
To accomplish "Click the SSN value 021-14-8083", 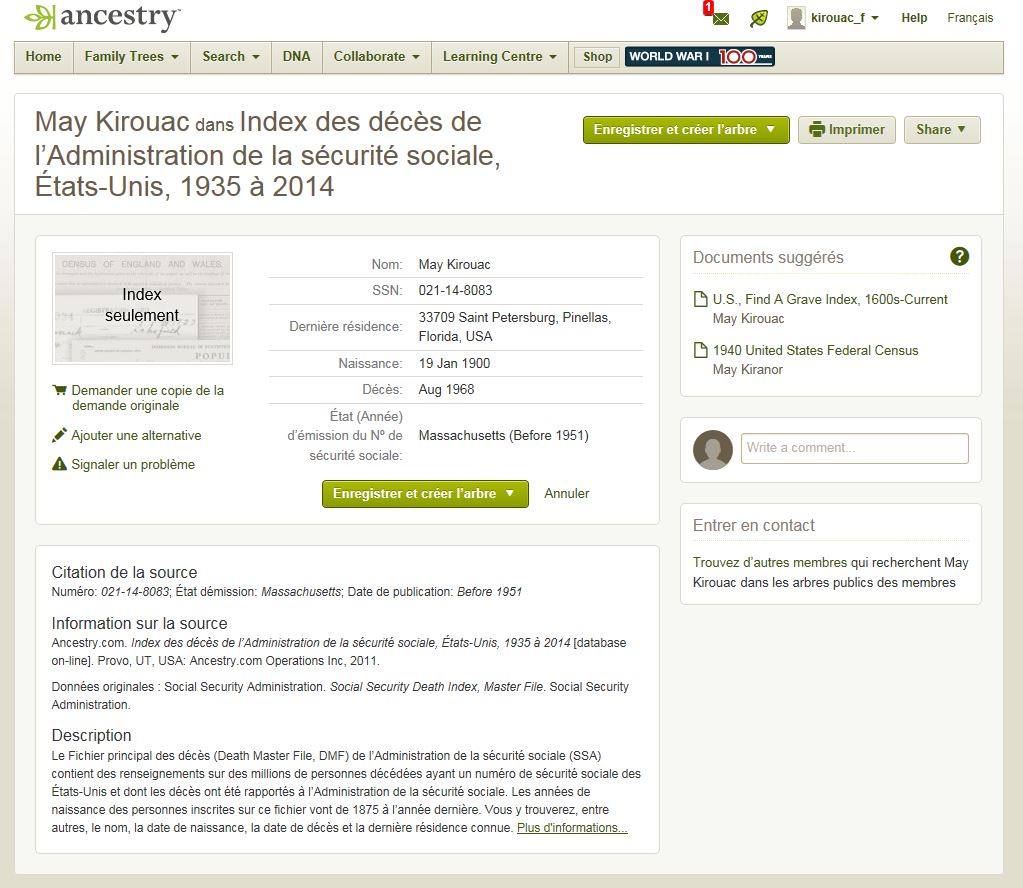I will click(x=455, y=290).
